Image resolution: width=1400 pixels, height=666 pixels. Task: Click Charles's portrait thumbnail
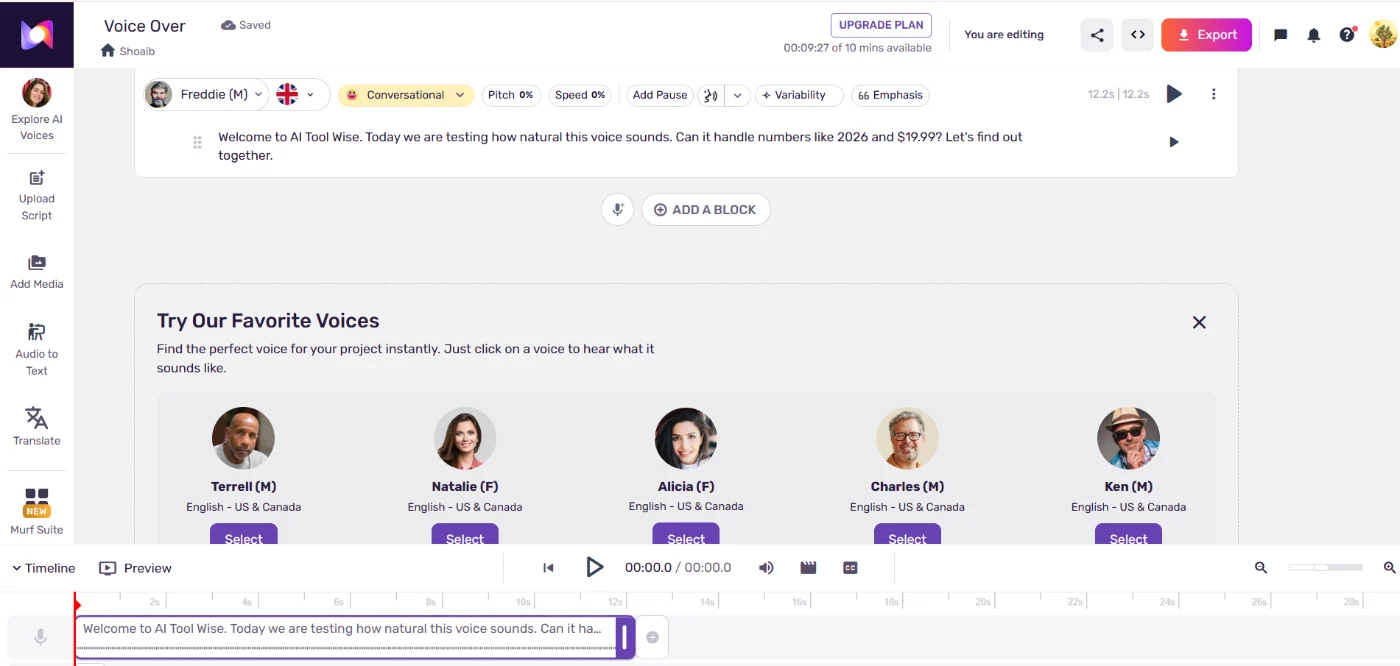point(907,438)
